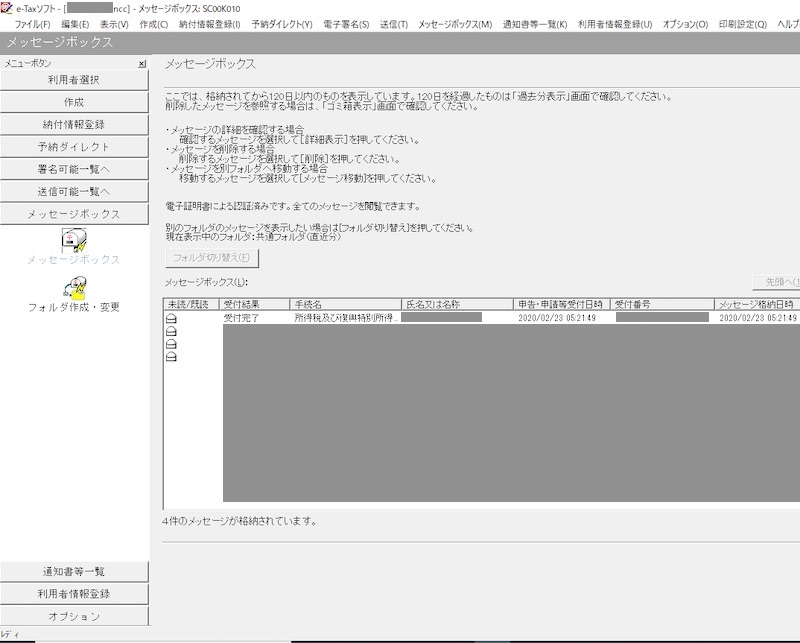
Task: Click the フォルダ切り替え(F) button
Action: click(212, 258)
